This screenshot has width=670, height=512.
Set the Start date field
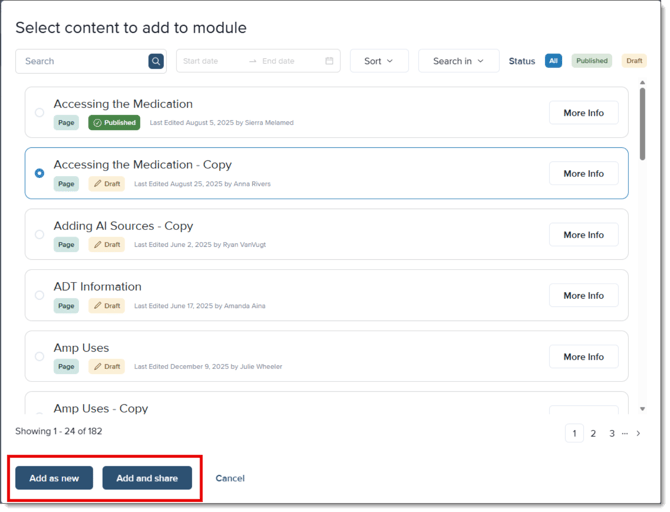201,61
